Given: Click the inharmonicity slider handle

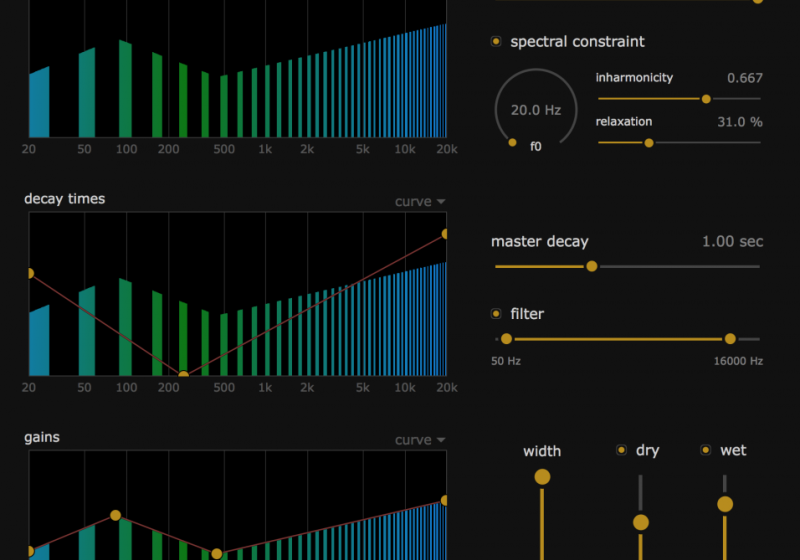Looking at the screenshot, I should pos(706,99).
